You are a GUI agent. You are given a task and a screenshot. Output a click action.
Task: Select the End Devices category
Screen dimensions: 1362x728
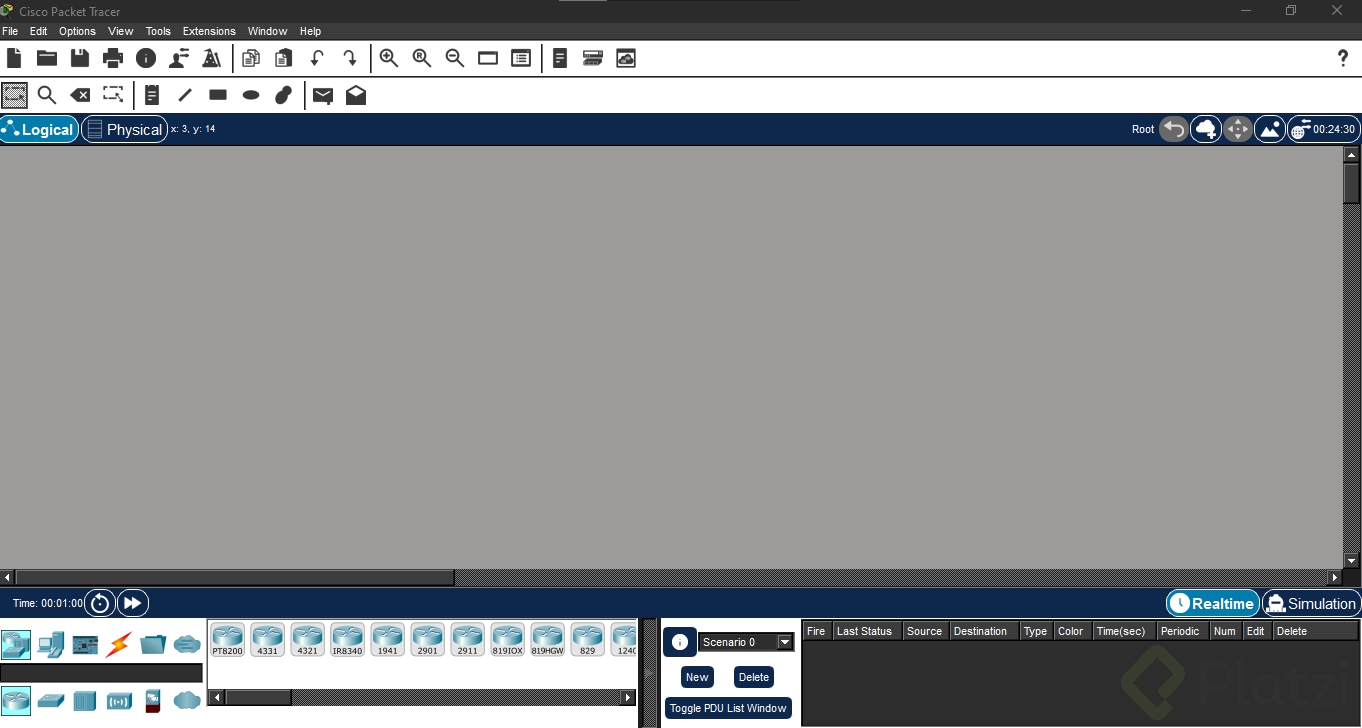pyautogui.click(x=50, y=644)
